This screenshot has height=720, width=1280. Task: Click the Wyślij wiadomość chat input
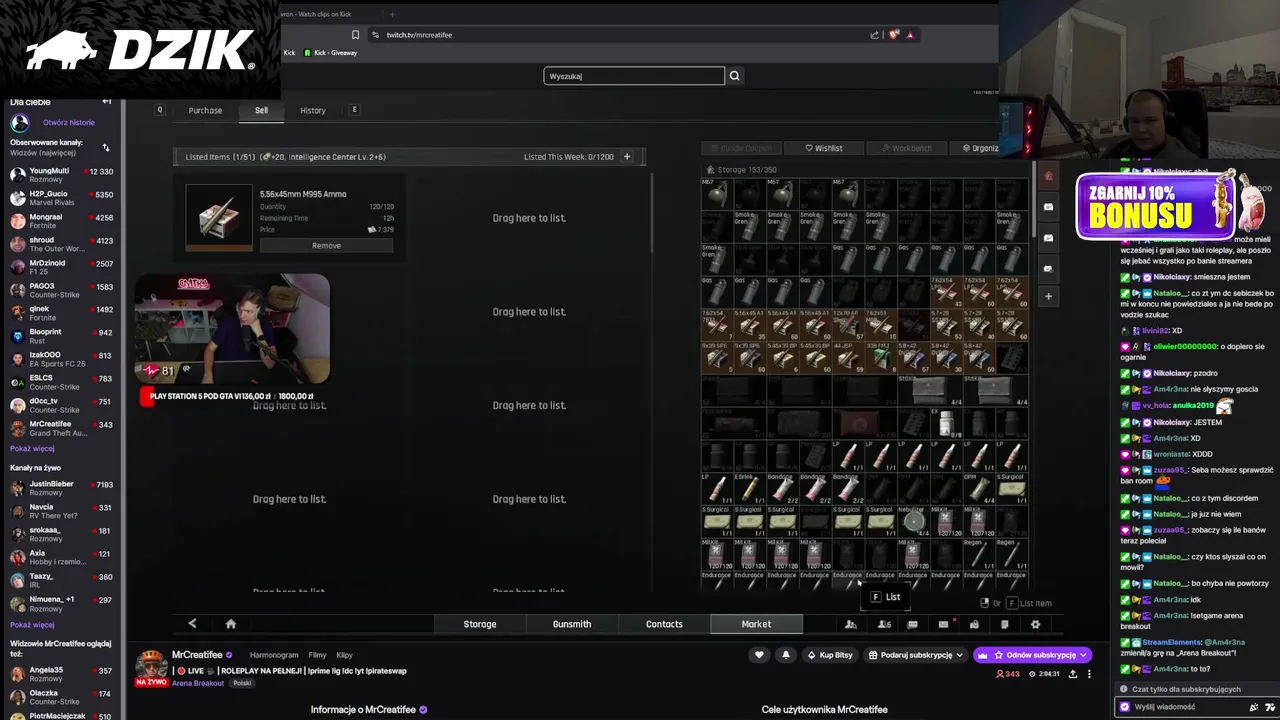pyautogui.click(x=1181, y=707)
